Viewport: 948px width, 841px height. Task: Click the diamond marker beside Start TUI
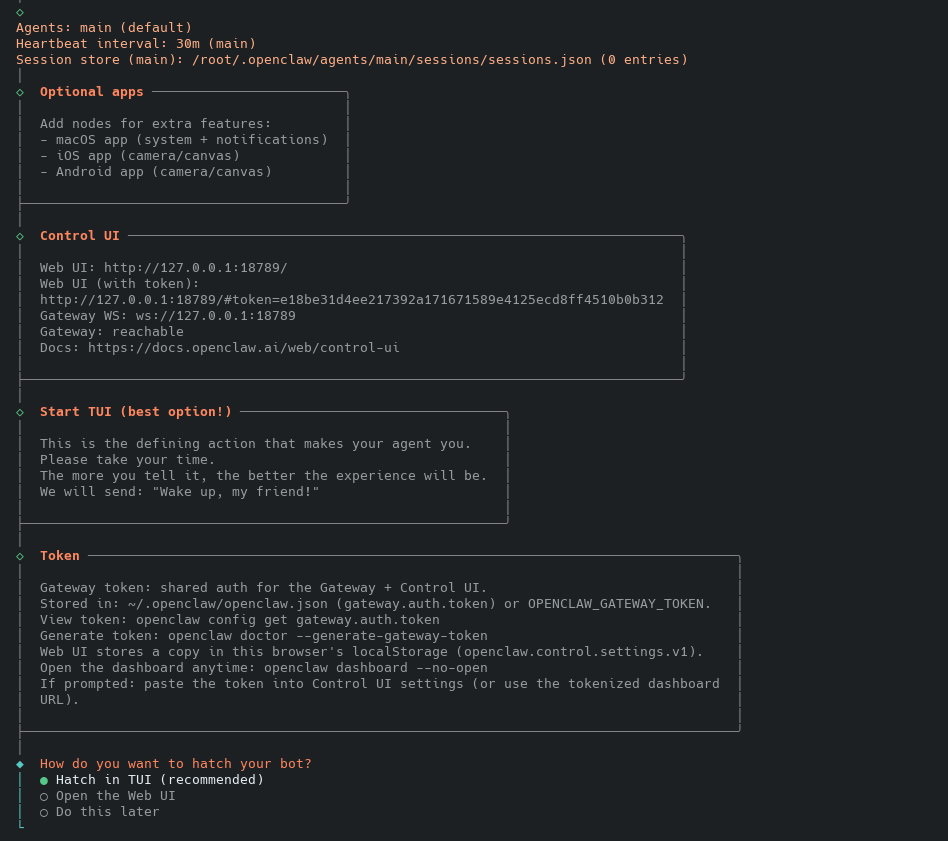(20, 412)
